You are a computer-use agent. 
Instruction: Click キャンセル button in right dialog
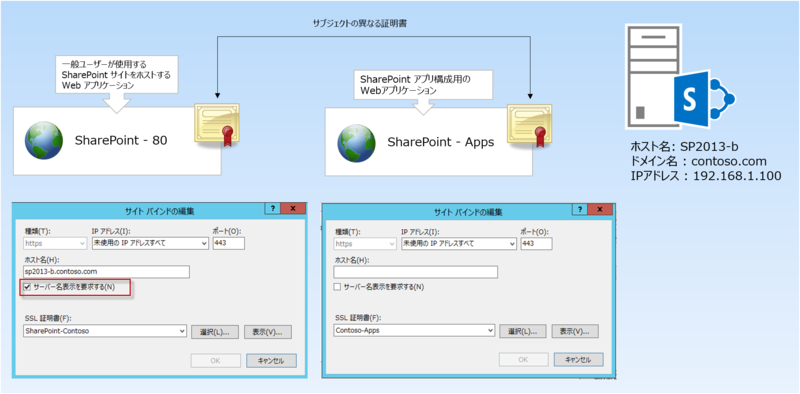click(579, 359)
